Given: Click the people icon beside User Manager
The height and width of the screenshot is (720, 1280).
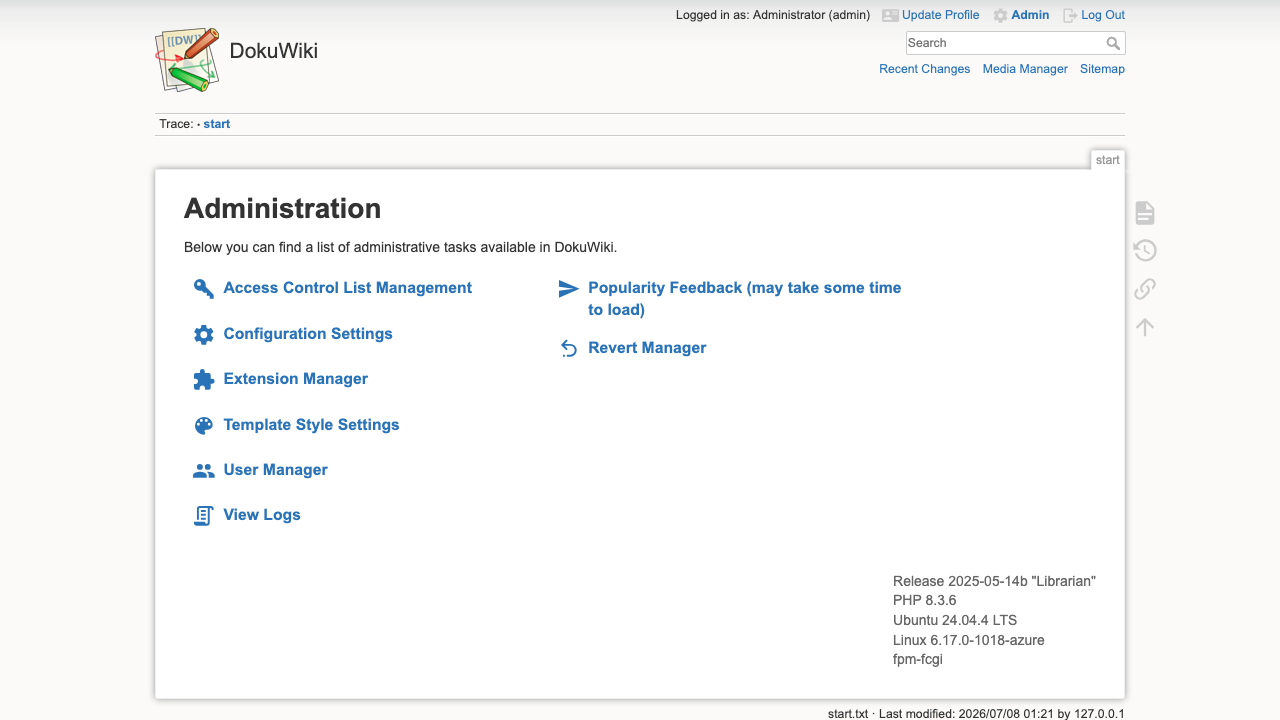Looking at the screenshot, I should [x=203, y=471].
